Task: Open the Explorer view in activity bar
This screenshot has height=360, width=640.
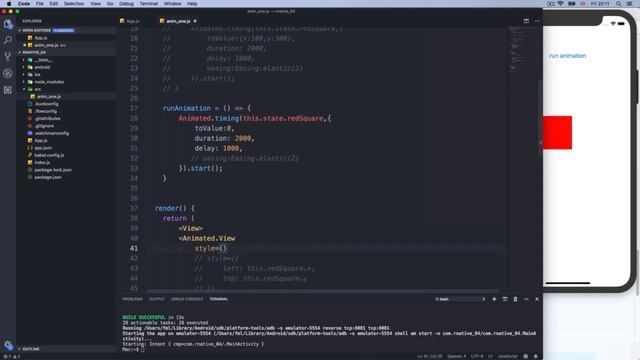Action: [8, 24]
